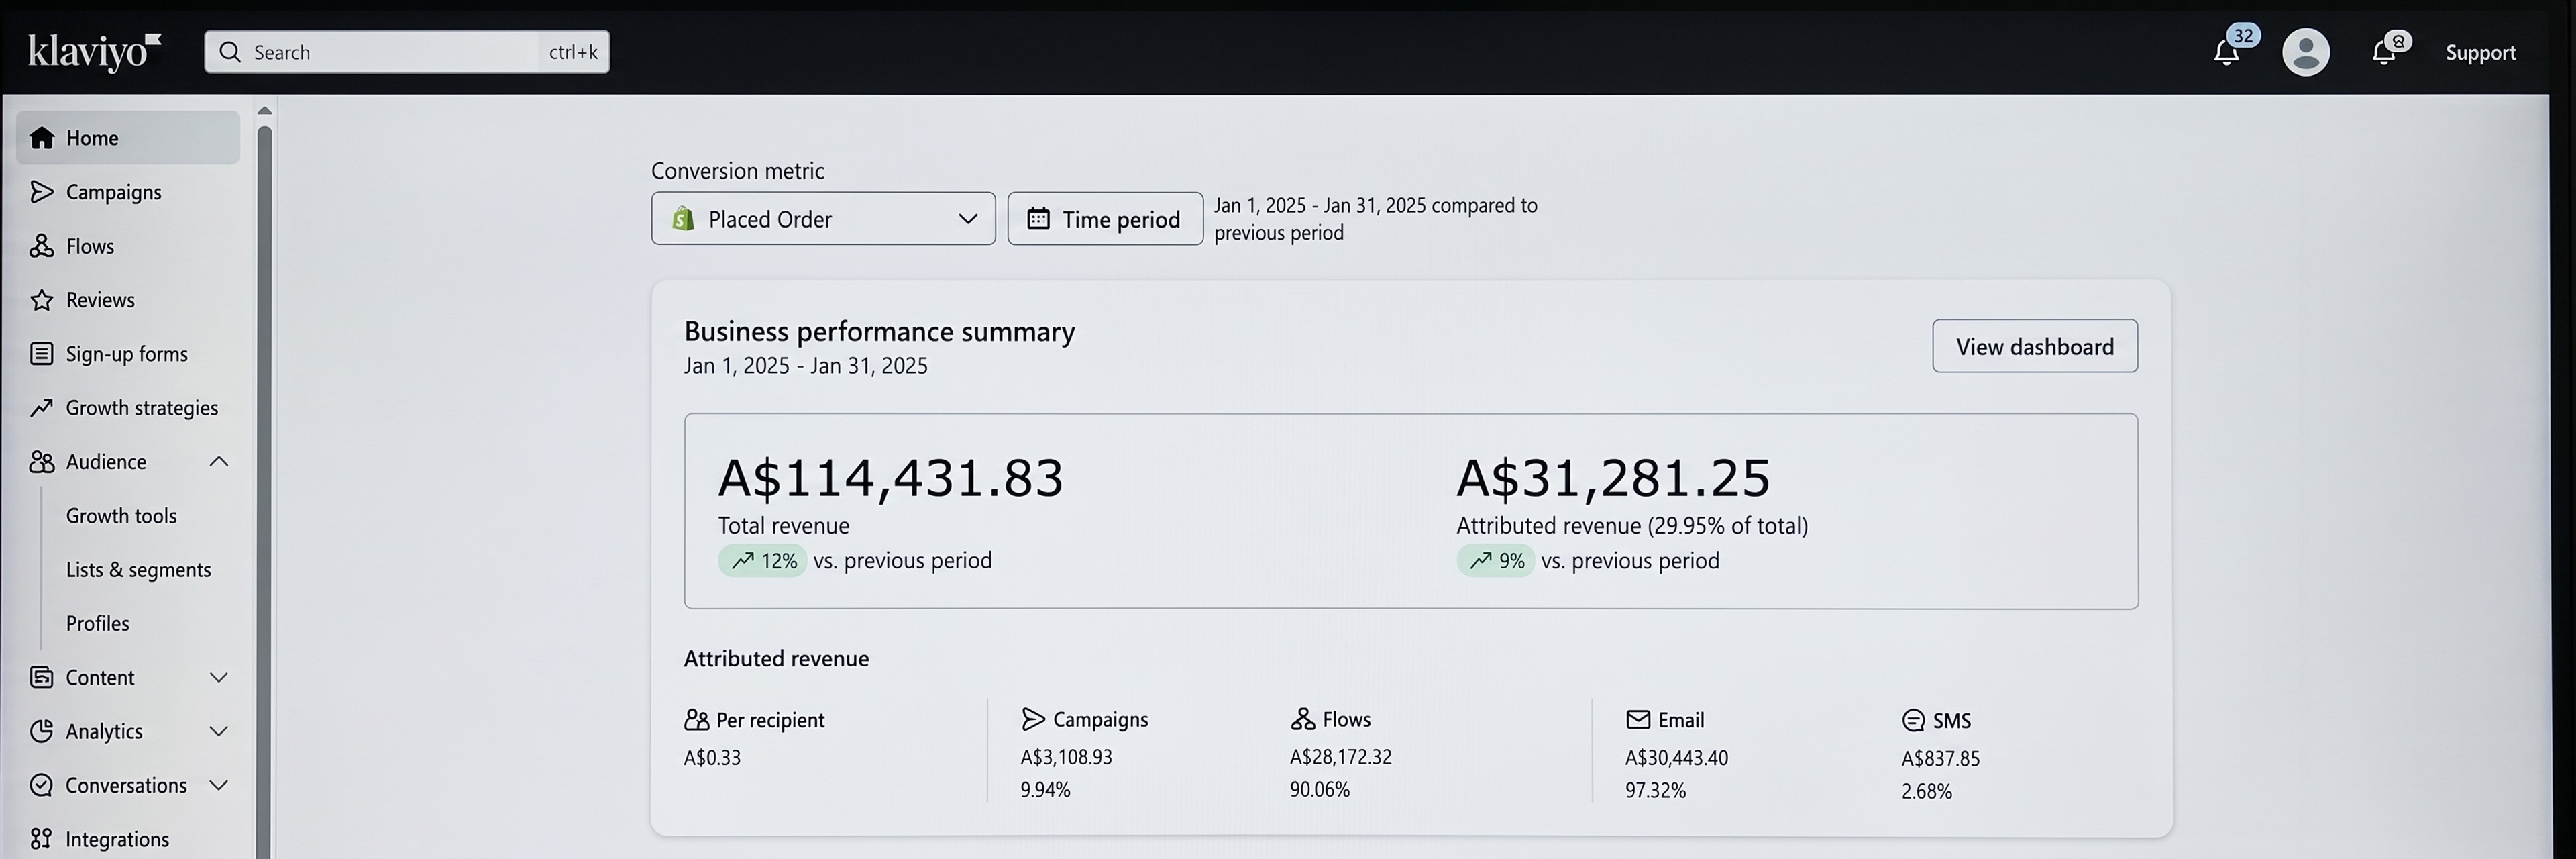
Task: Click the Analytics pie chart icon
Action: pos(41,732)
